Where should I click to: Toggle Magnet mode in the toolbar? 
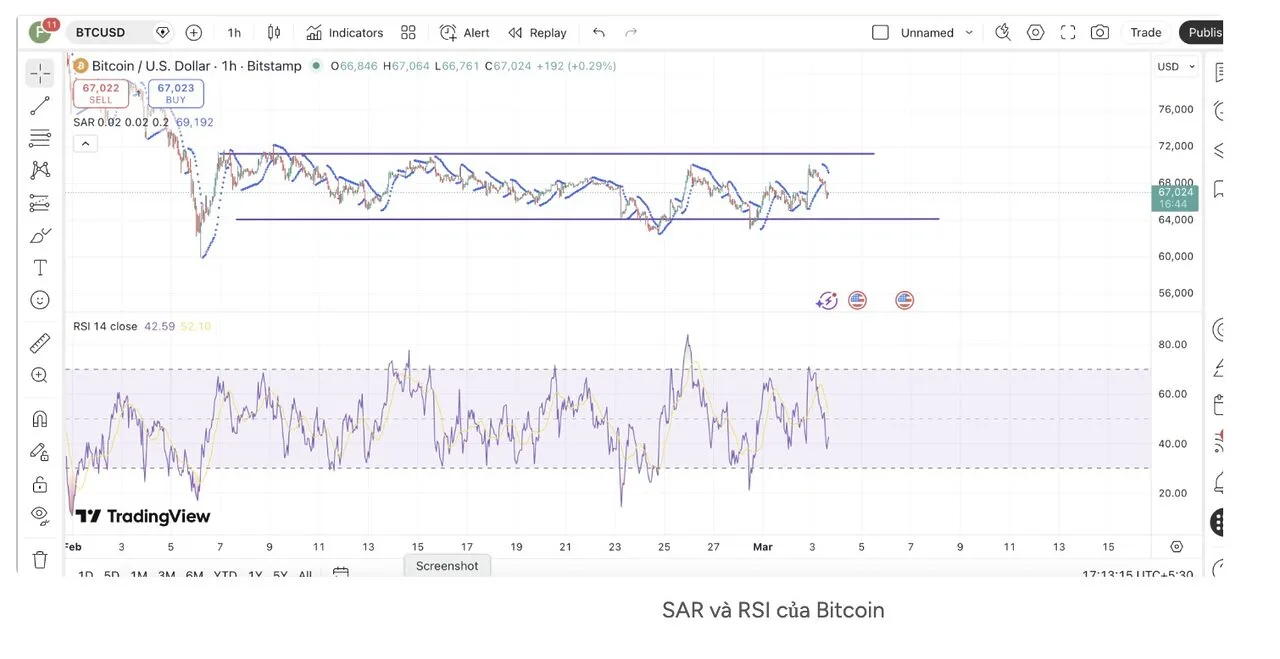(39, 418)
